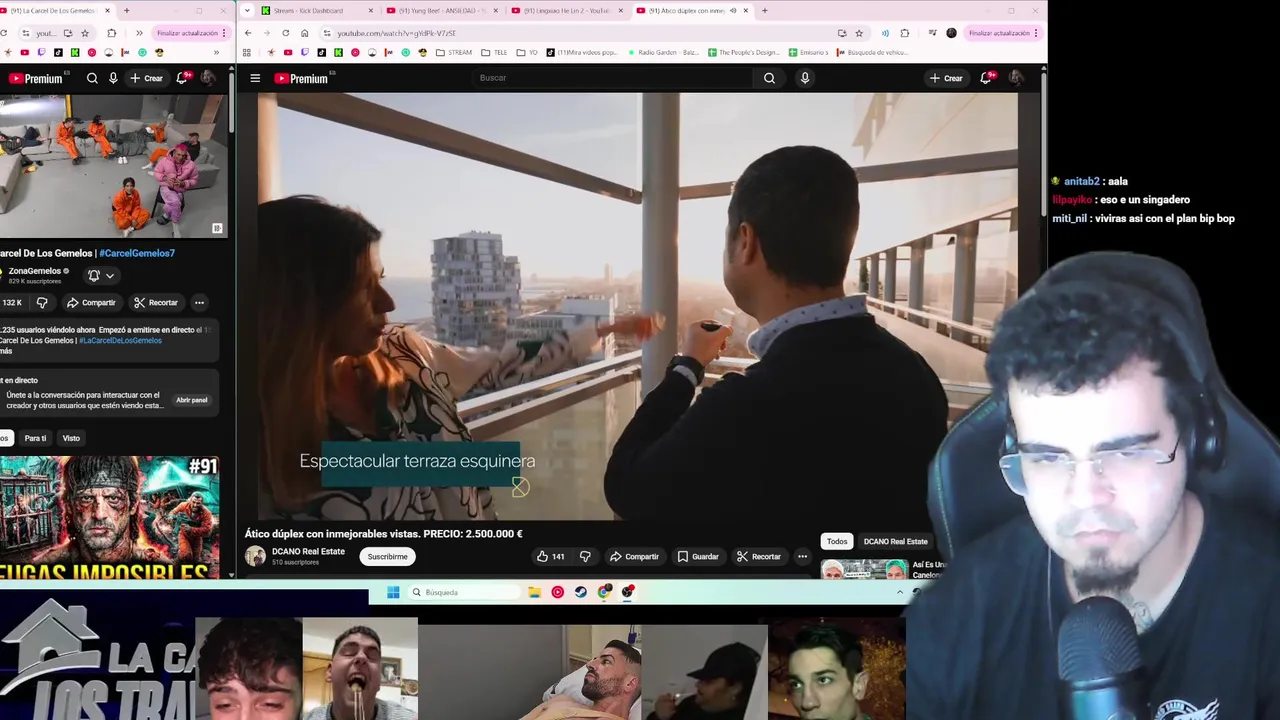Open Windows Start menu
The width and height of the screenshot is (1280, 720).
[393, 592]
